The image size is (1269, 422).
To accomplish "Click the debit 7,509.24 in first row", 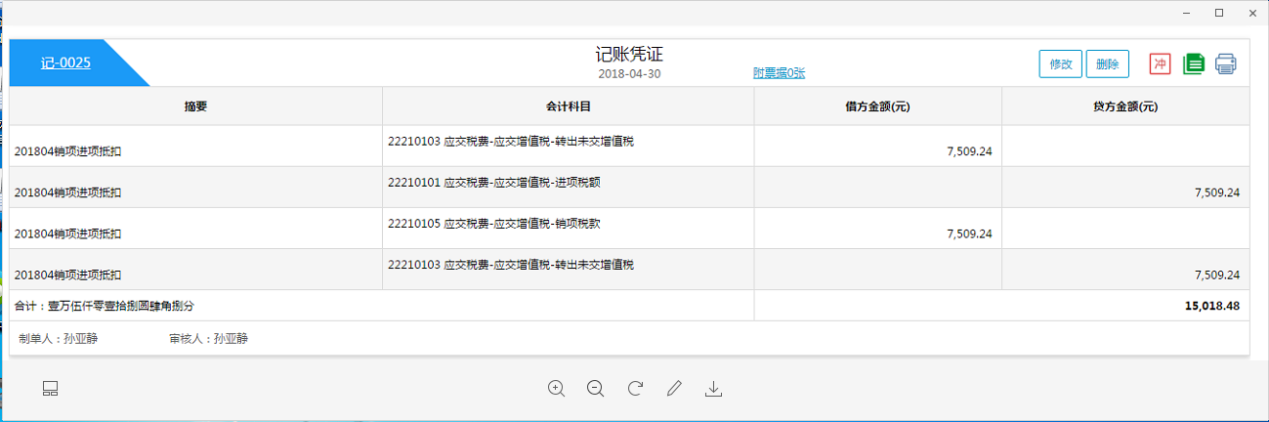I will coord(969,152).
